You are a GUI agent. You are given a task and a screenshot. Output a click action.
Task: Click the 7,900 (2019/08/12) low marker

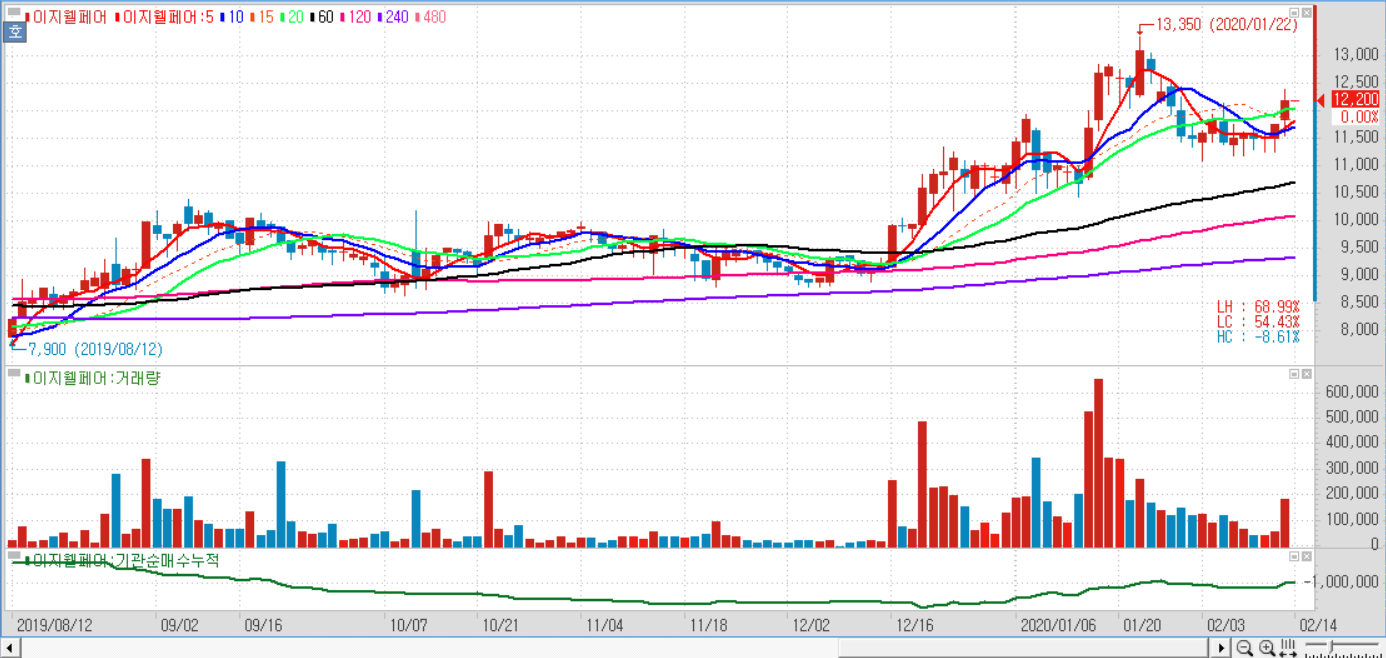click(94, 349)
